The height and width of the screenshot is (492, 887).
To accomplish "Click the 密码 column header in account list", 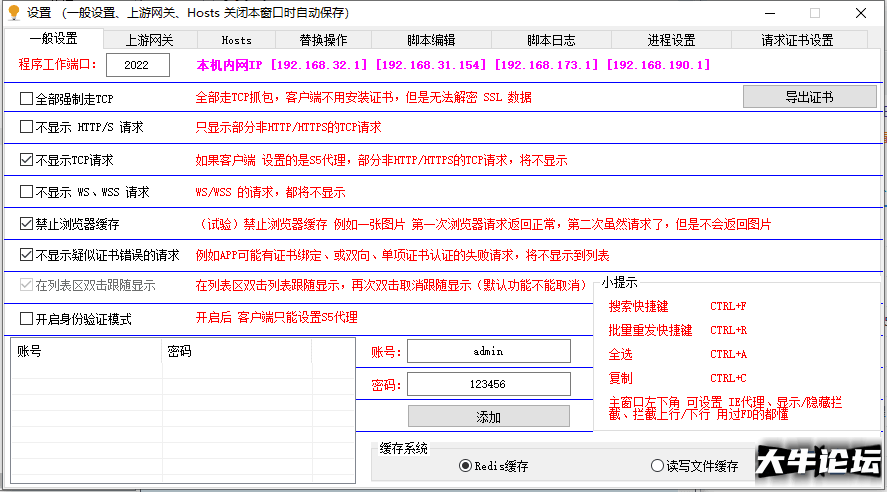I will [x=236, y=351].
